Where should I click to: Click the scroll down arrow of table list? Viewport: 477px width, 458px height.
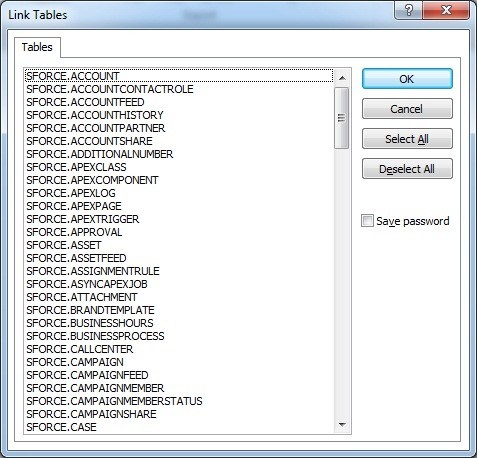342,425
